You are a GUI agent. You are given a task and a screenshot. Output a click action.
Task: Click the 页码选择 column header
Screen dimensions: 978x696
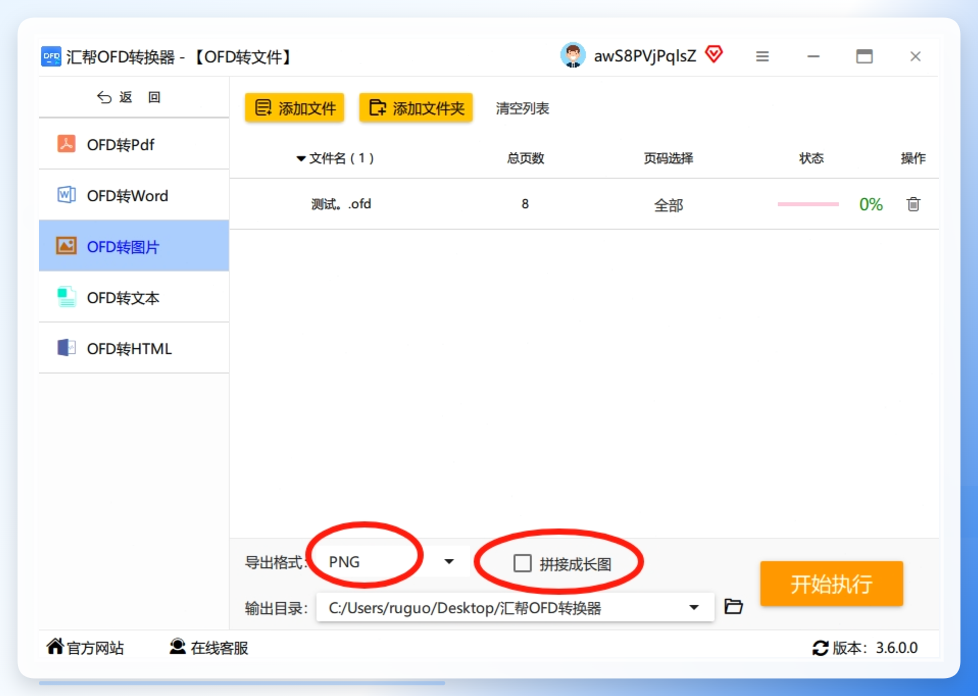pyautogui.click(x=668, y=158)
